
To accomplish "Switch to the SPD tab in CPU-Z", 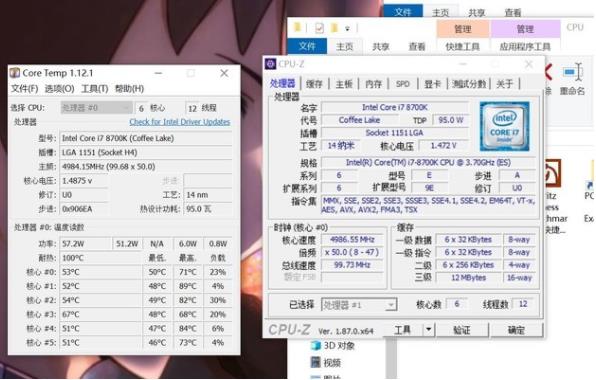I will (403, 84).
